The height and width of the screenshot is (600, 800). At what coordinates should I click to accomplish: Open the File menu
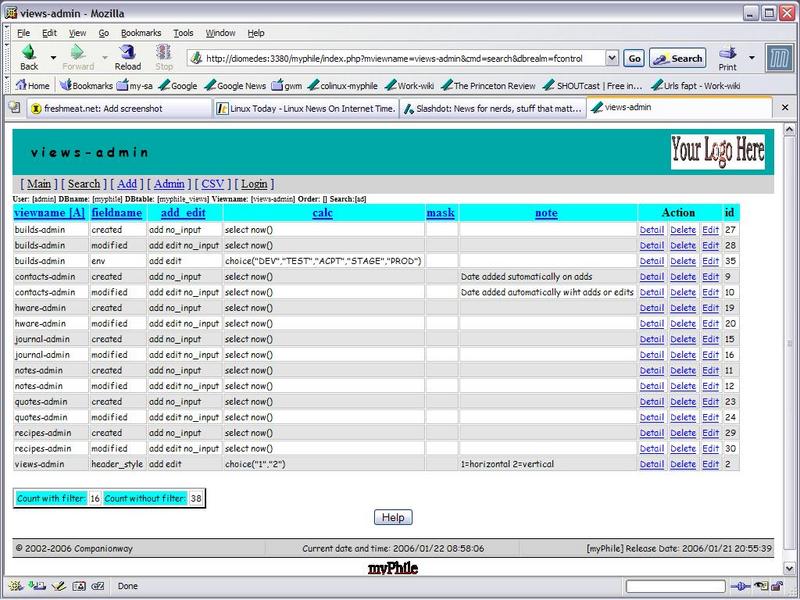pos(23,33)
